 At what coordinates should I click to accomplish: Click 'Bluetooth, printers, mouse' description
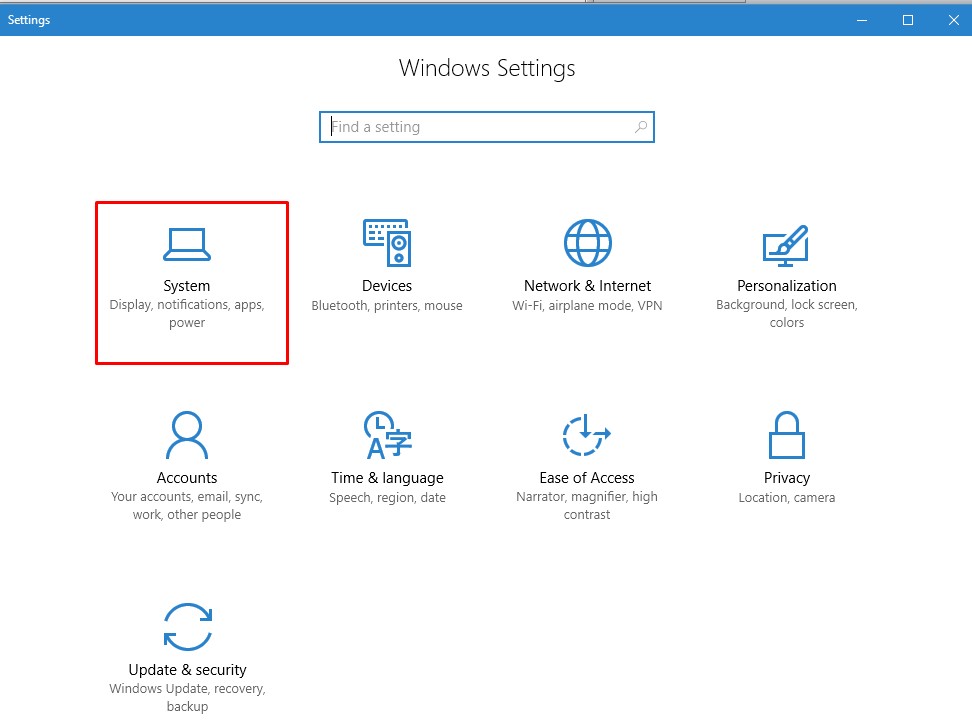pyautogui.click(x=387, y=306)
